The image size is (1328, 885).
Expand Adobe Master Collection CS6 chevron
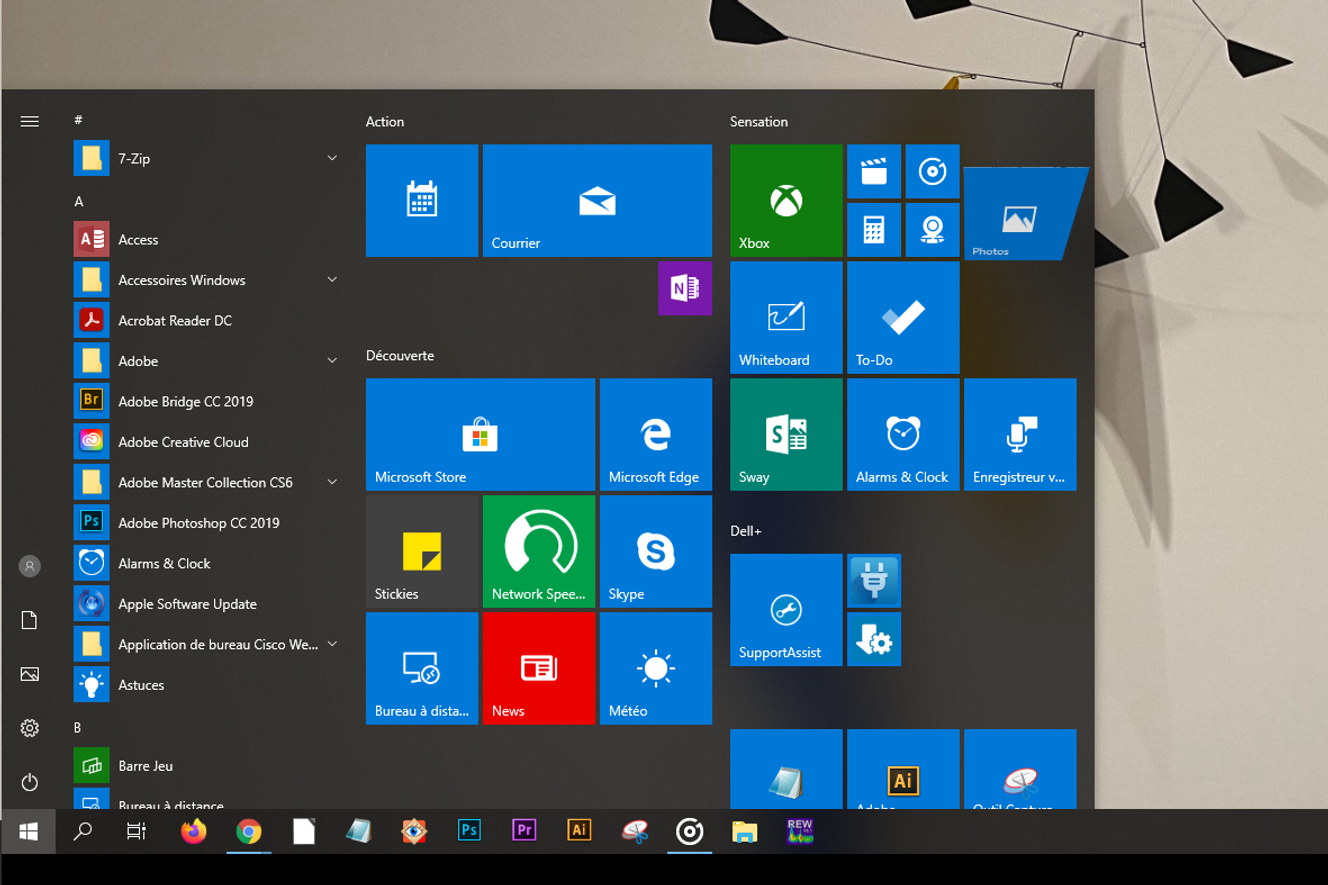(x=332, y=482)
